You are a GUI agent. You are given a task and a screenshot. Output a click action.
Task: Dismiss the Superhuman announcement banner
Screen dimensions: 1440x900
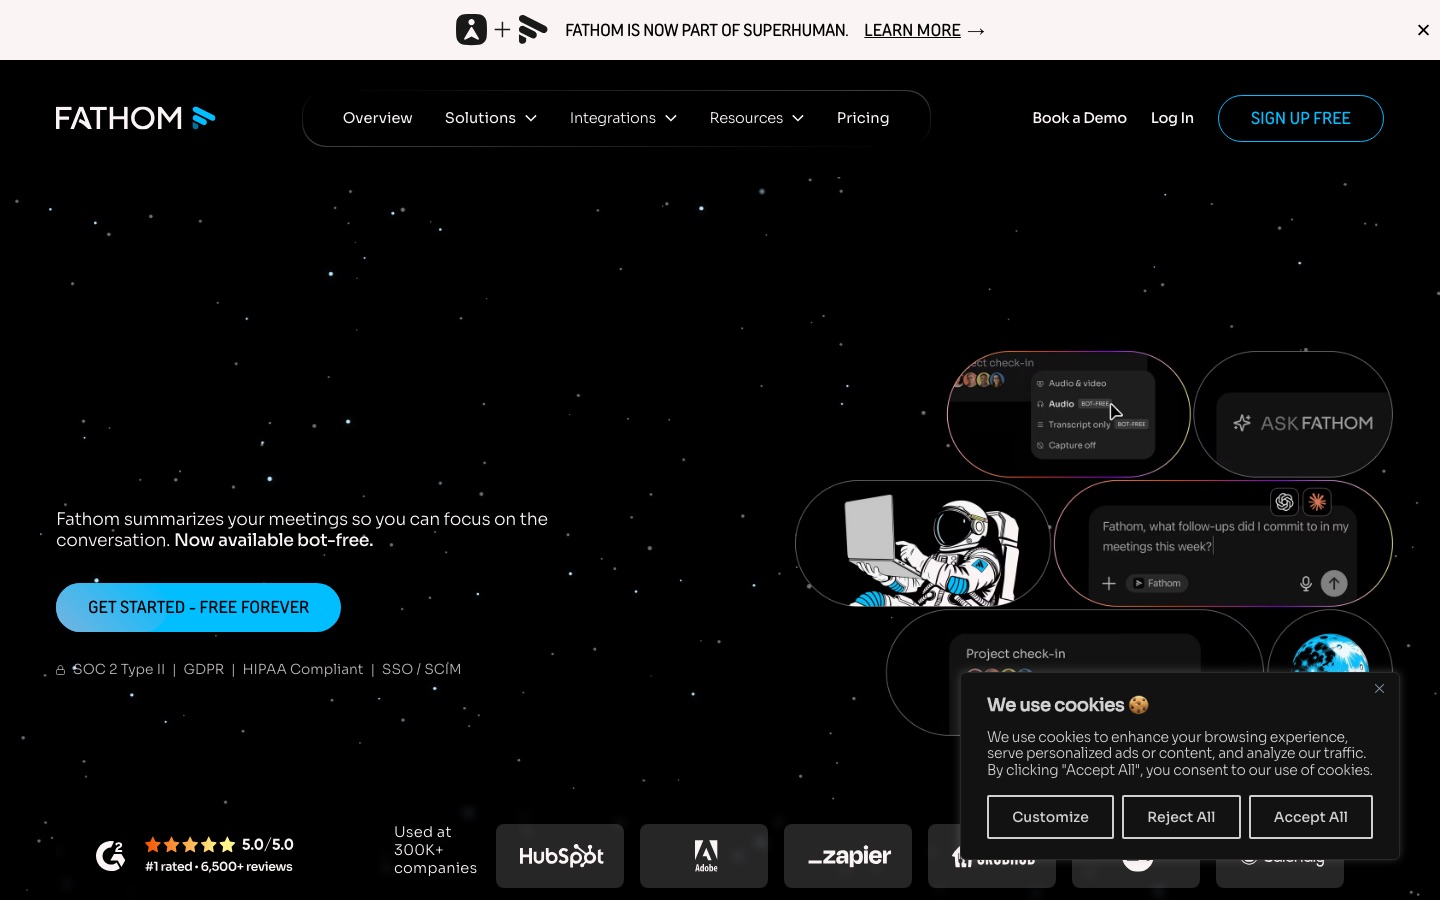1423,30
